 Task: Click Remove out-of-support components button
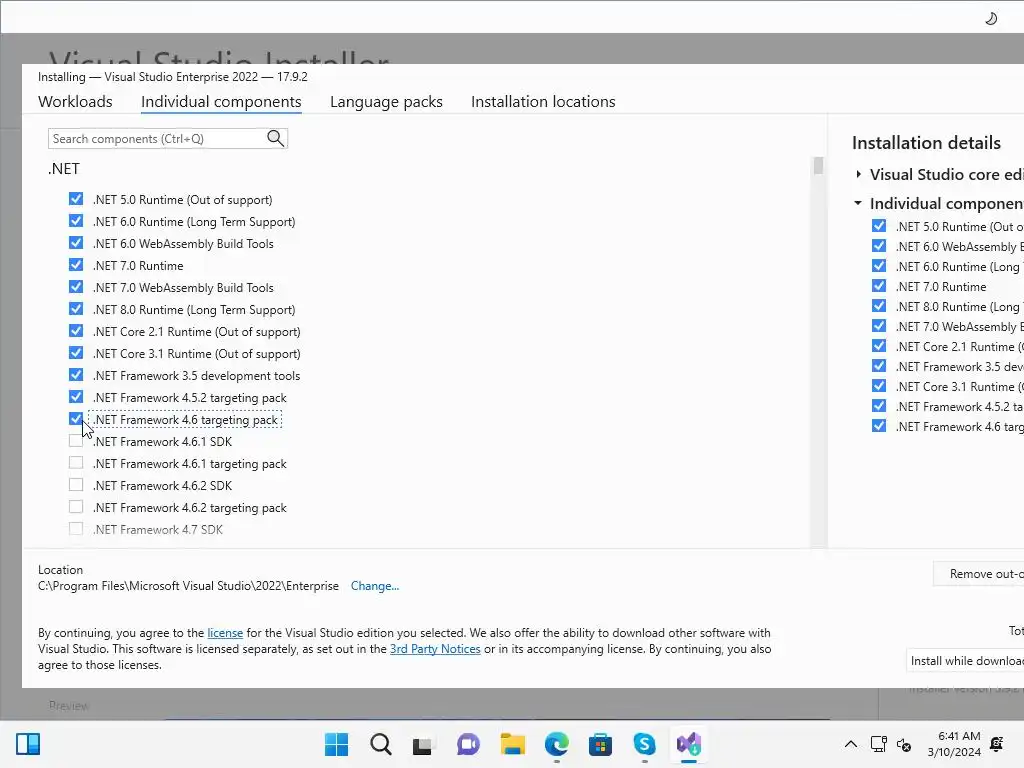(x=979, y=573)
